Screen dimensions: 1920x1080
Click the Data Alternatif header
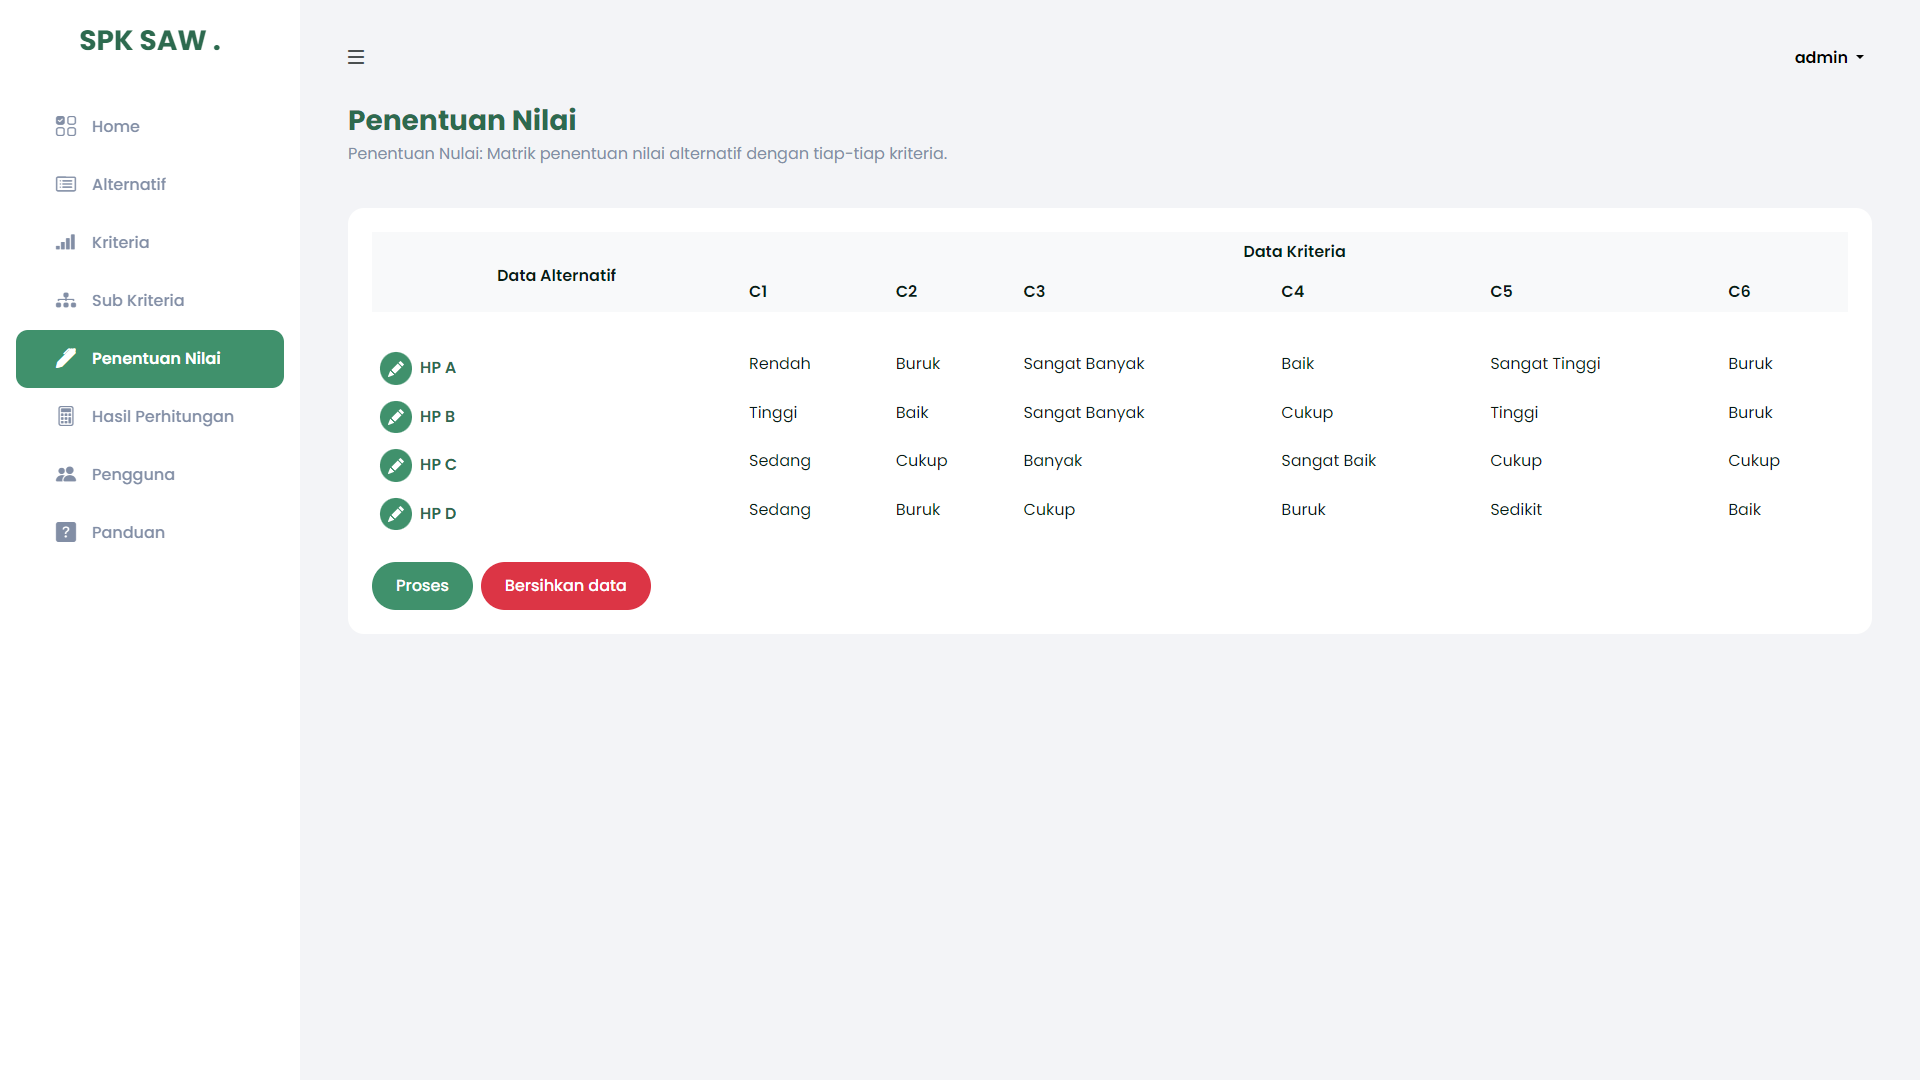tap(556, 275)
